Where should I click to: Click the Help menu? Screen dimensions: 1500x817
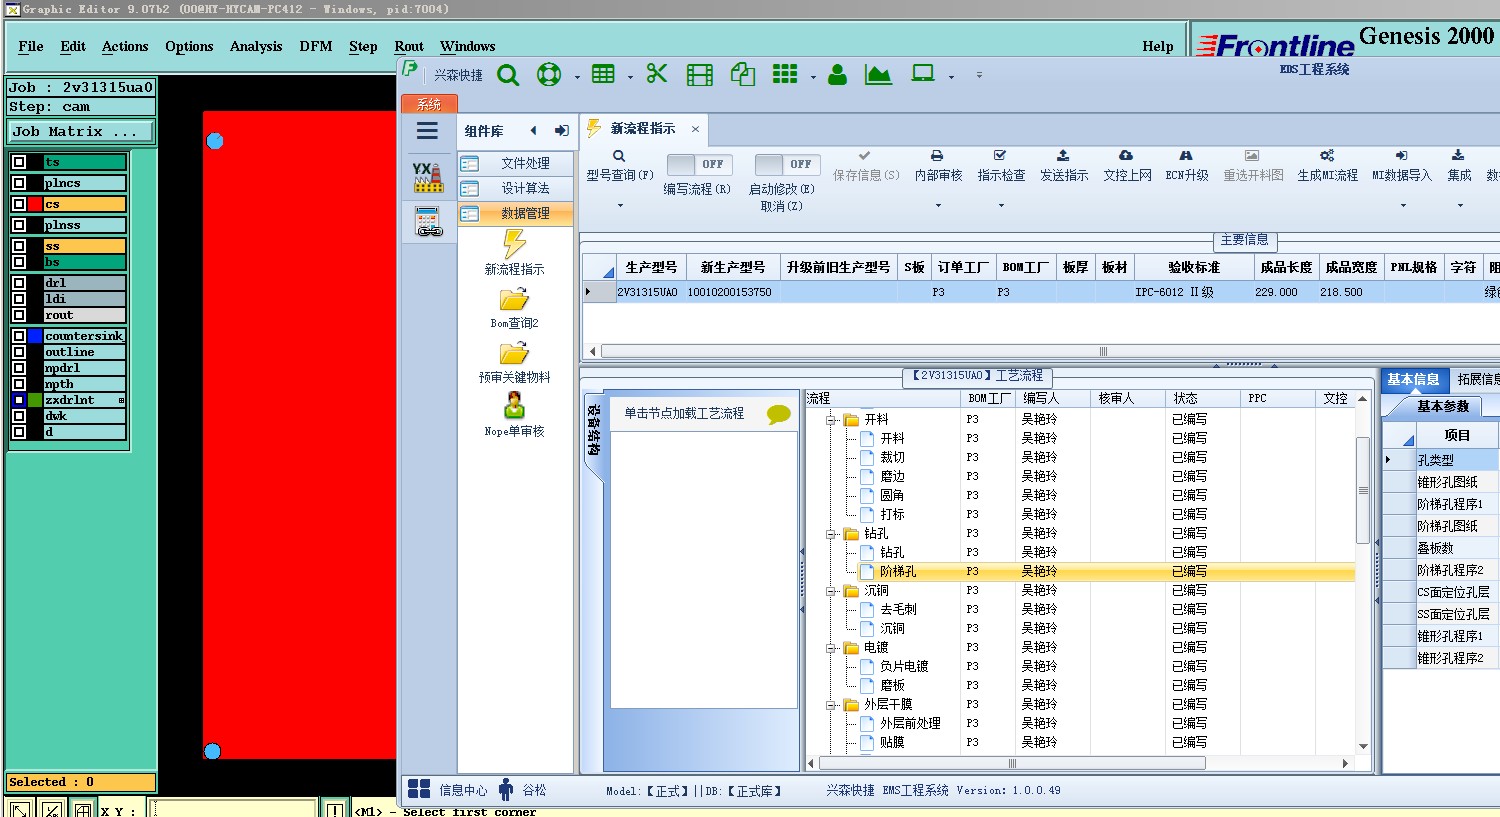click(1158, 46)
